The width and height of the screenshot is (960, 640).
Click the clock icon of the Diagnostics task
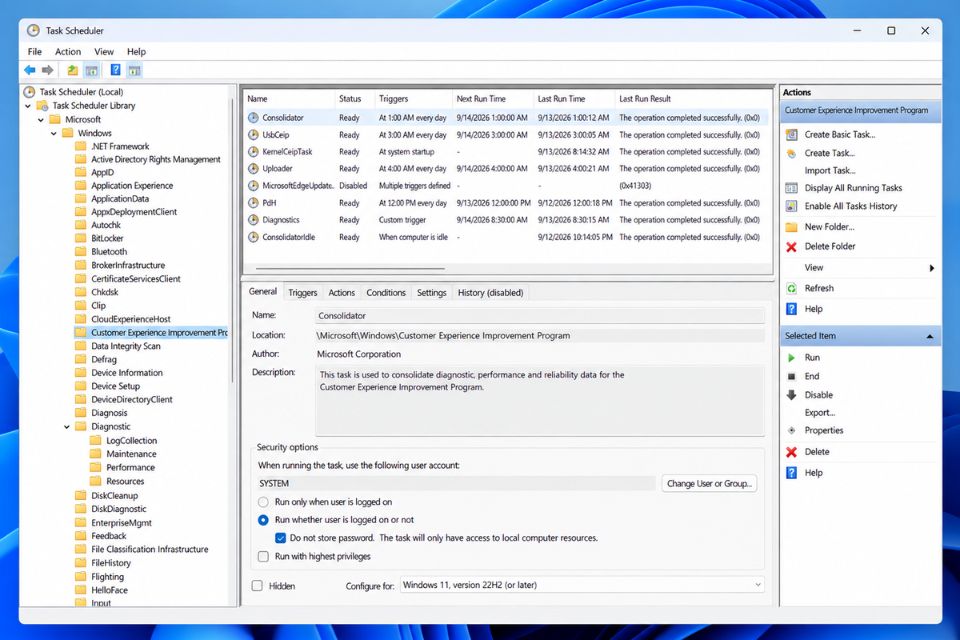pyautogui.click(x=253, y=220)
